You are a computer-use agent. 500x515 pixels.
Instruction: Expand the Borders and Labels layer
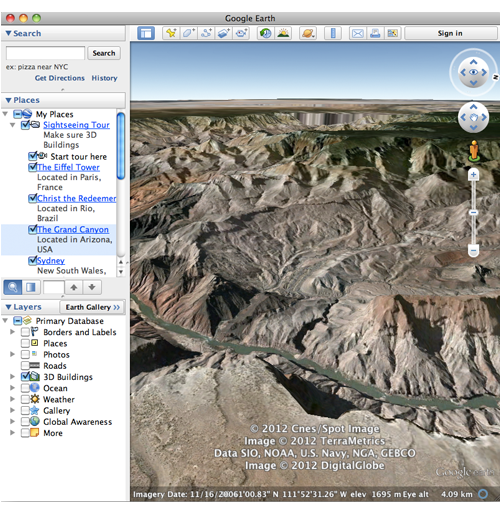tap(13, 332)
